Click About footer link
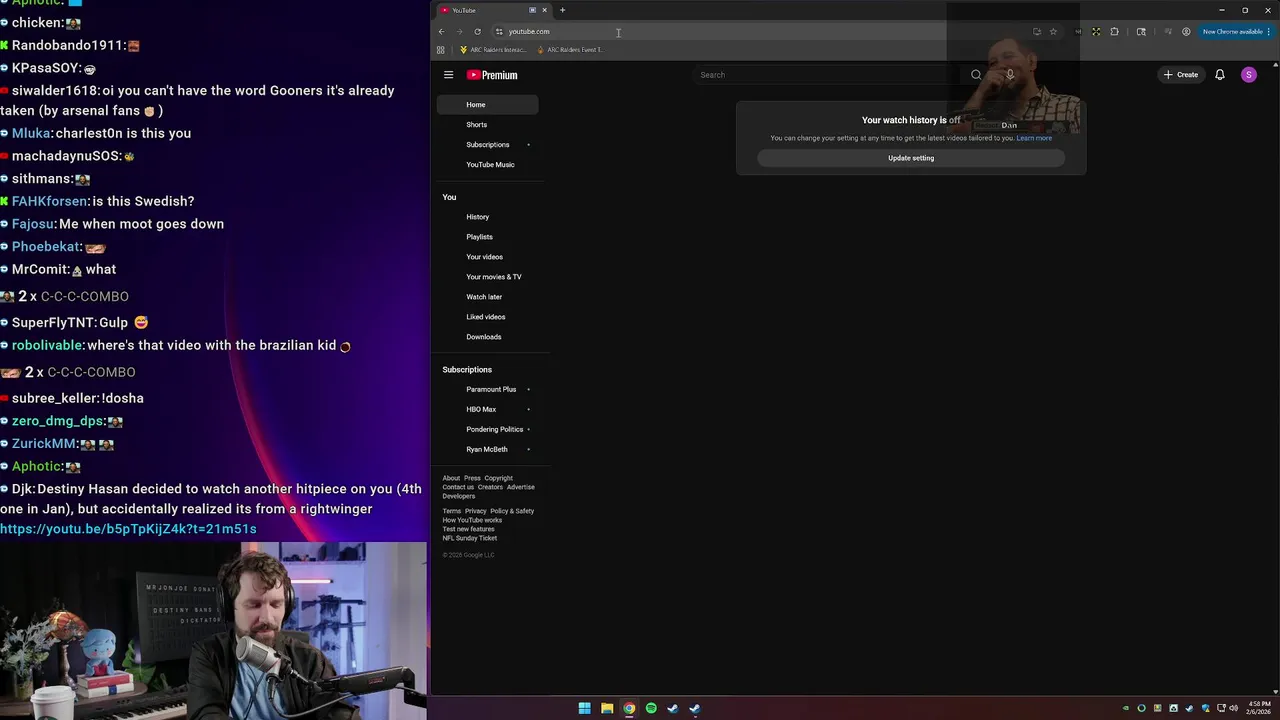The height and width of the screenshot is (720, 1280). pos(451,478)
